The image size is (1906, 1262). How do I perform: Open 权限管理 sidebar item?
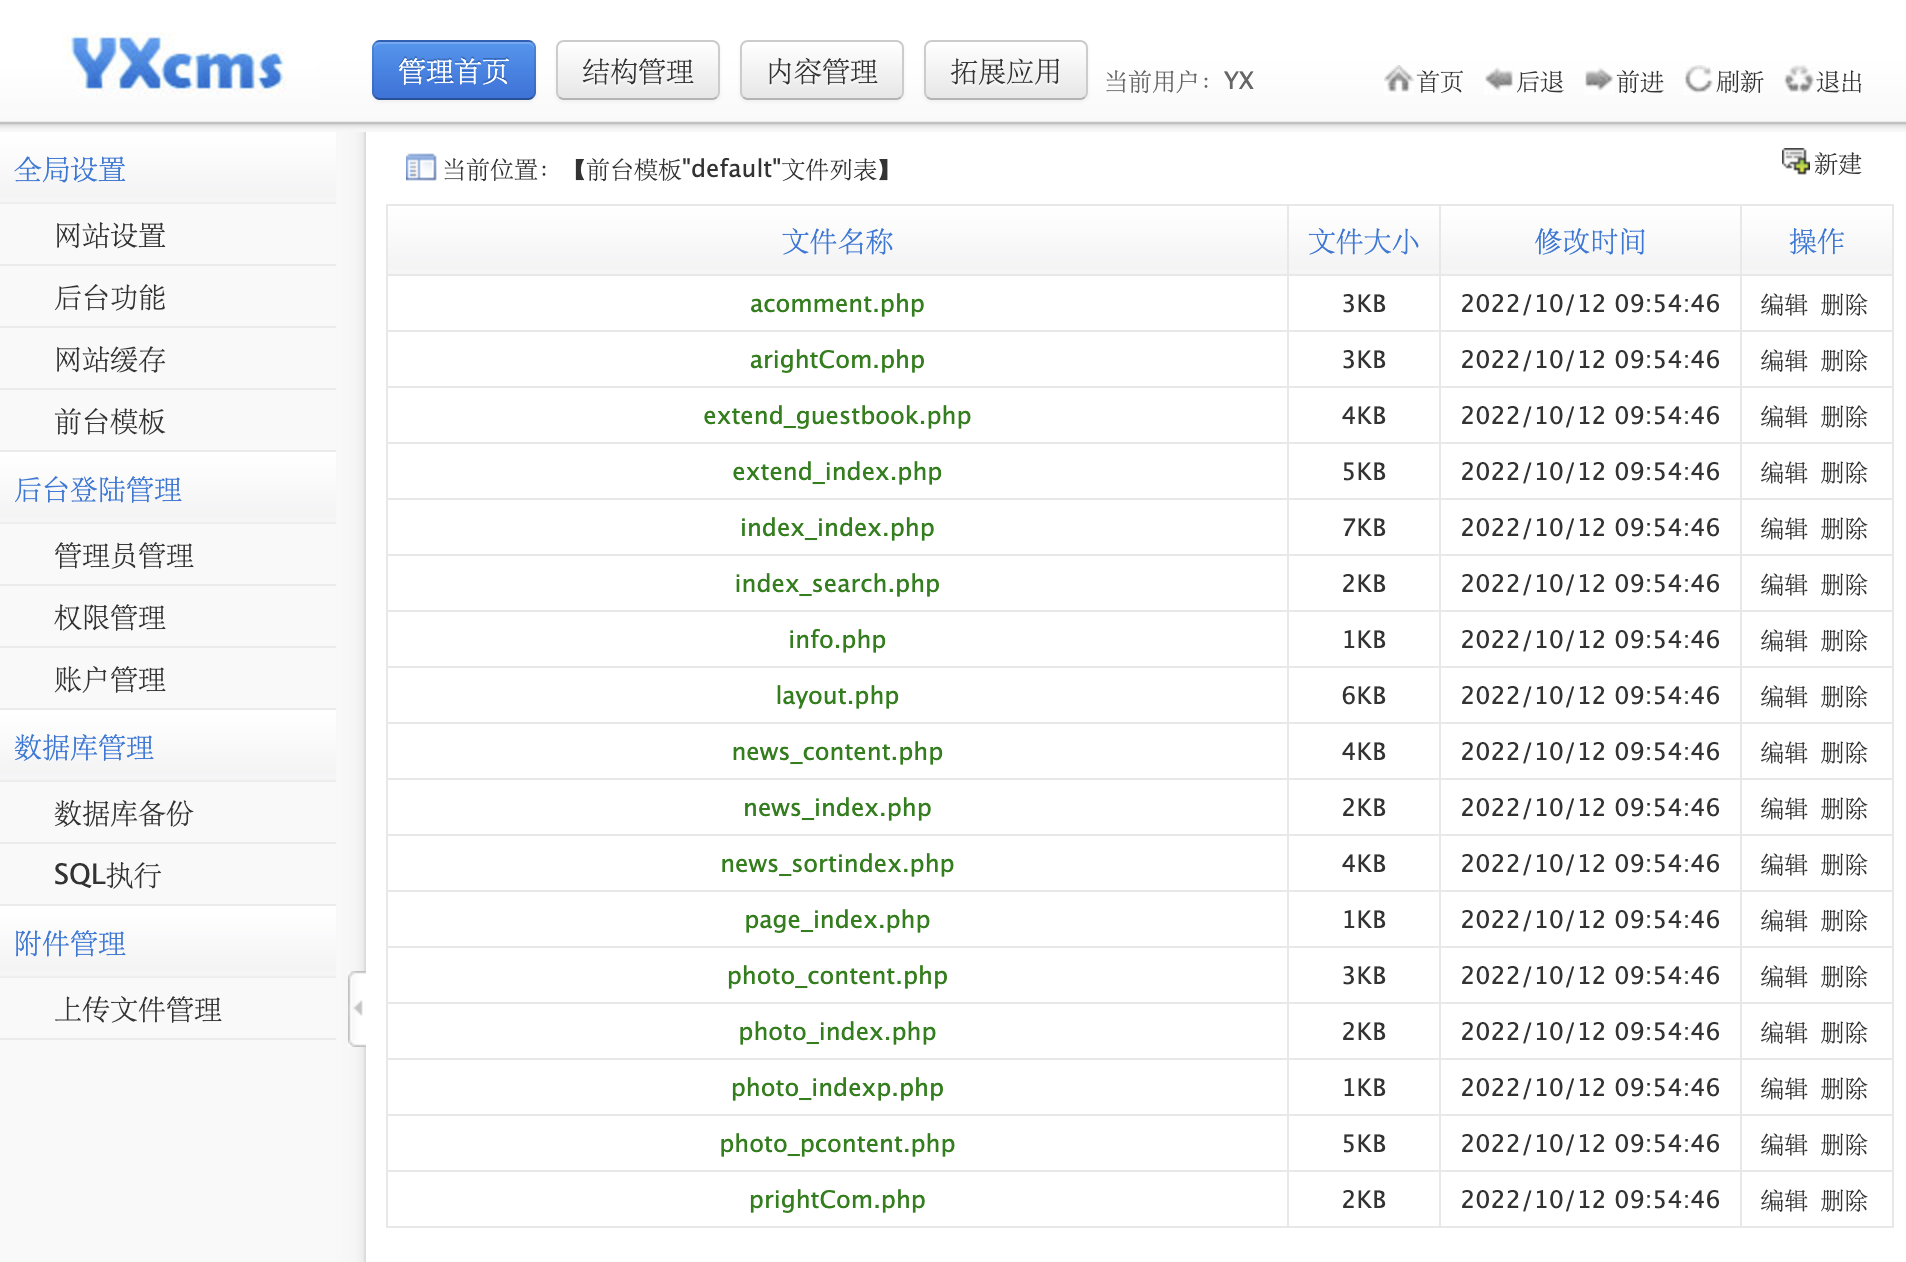[x=110, y=618]
